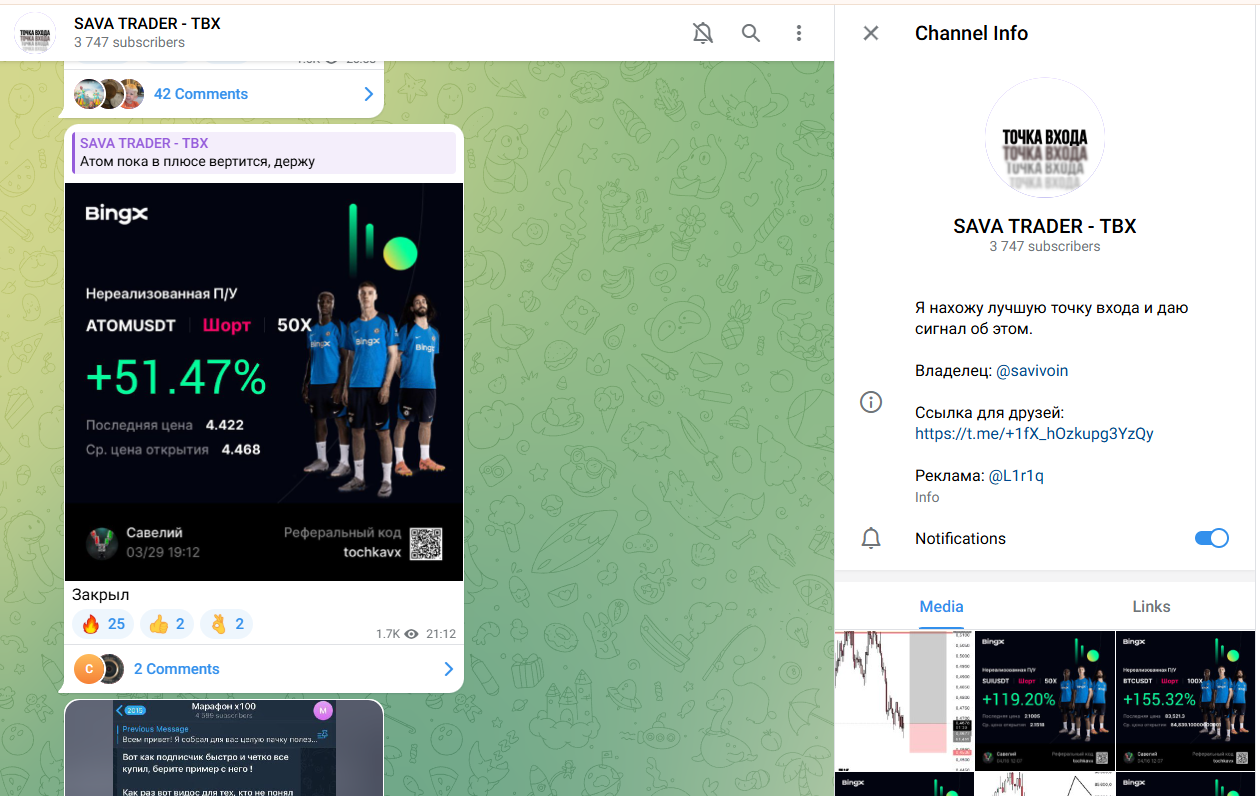Open the 'Марафон x100' forwarded screenshot image
Viewport: 1260px width, 796px height.
coord(224,748)
